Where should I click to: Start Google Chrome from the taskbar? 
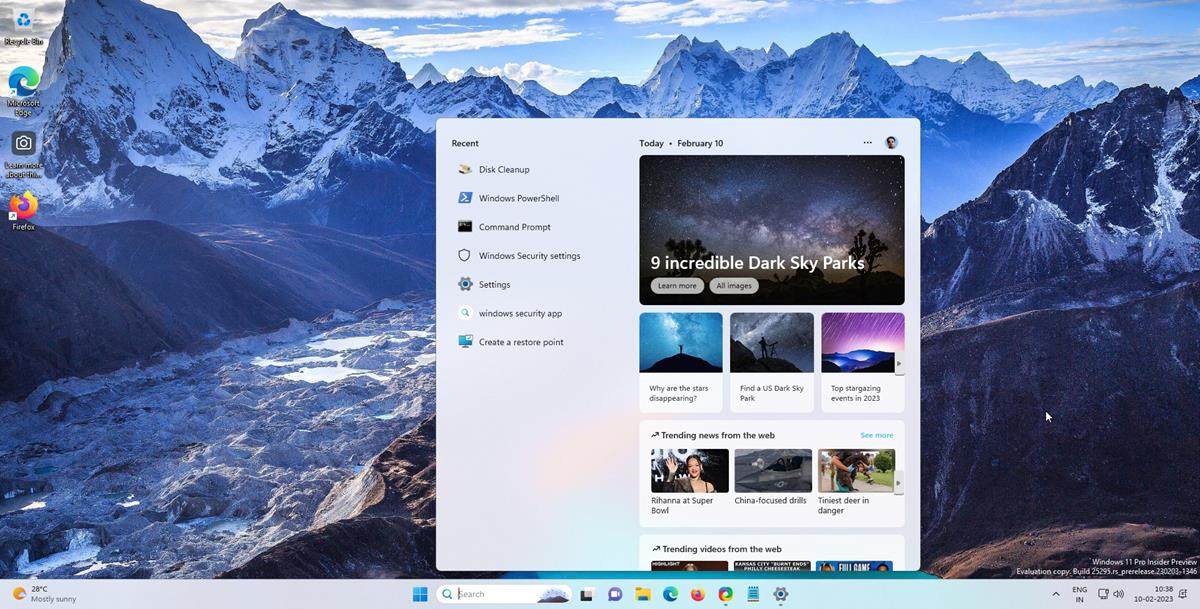click(725, 594)
